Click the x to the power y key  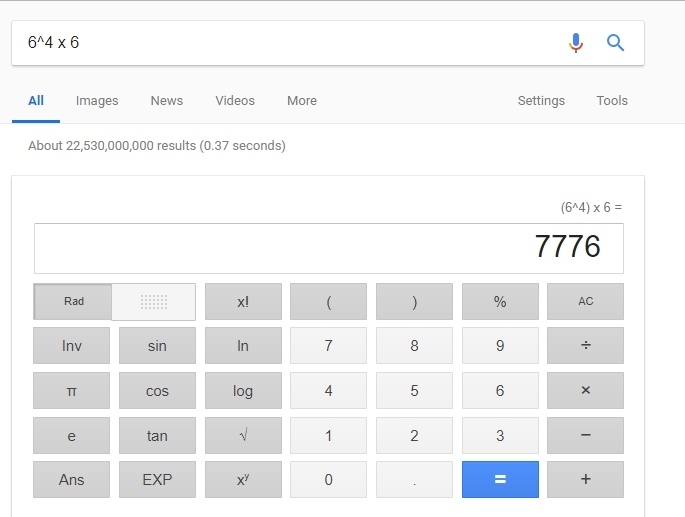(243, 479)
